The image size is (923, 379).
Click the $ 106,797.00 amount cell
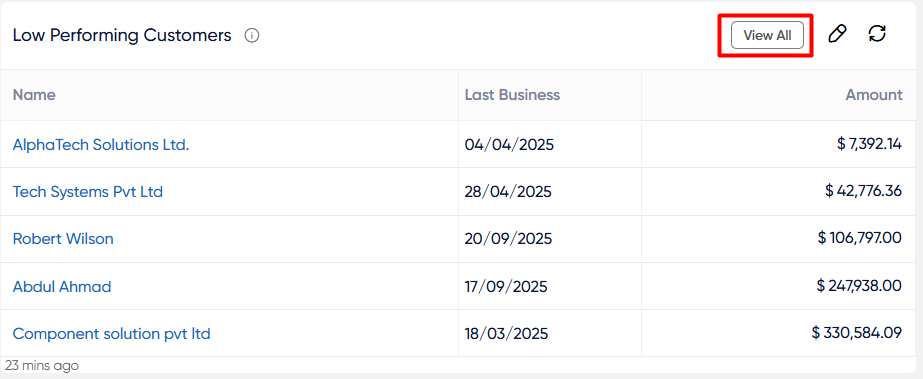[x=859, y=238]
